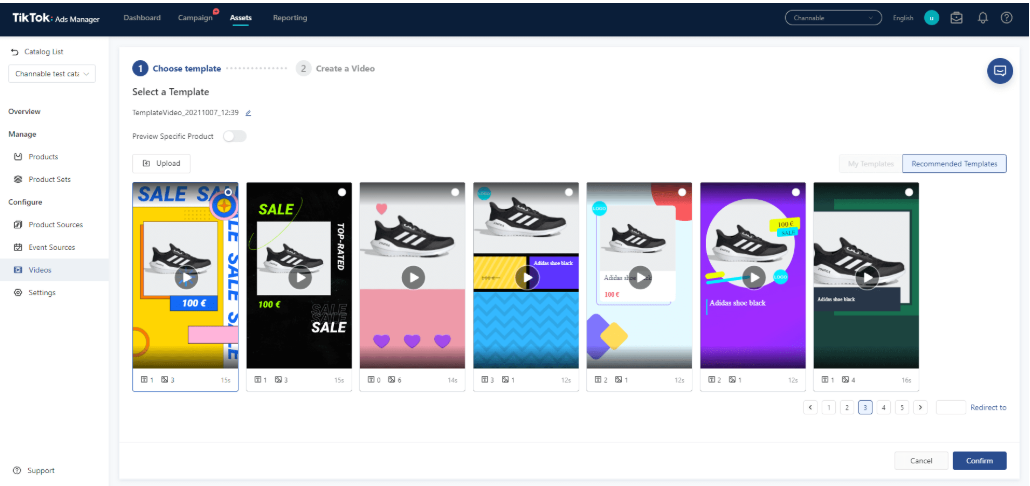1030x486 pixels.
Task: Click the Cancel button
Action: pyautogui.click(x=921, y=461)
